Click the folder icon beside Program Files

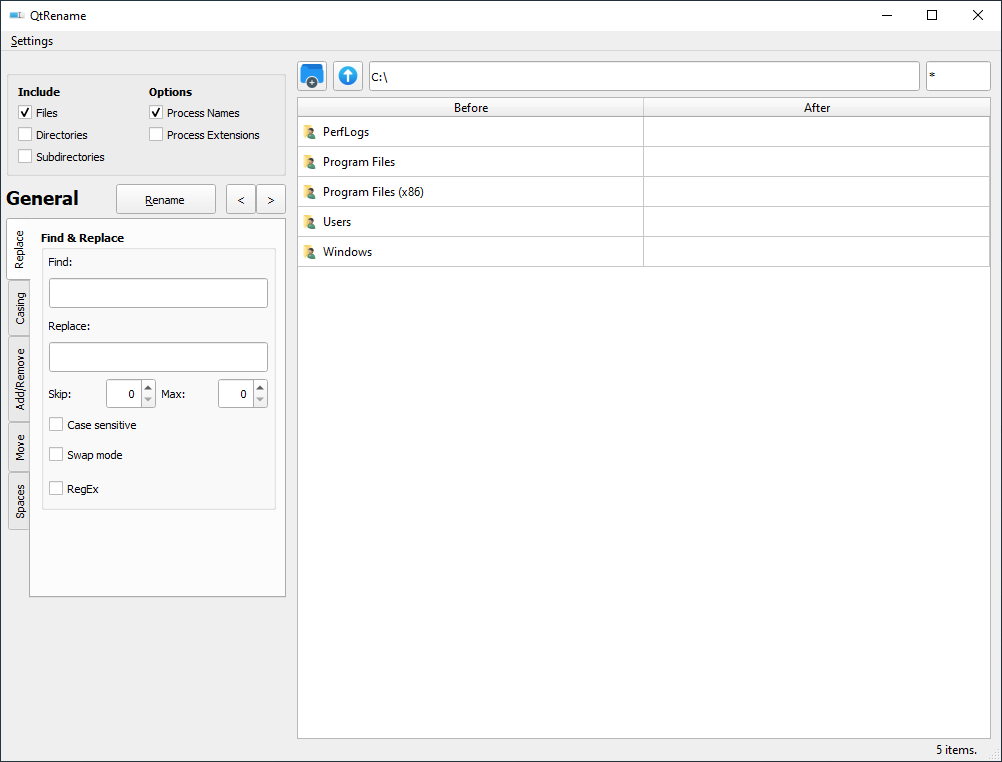click(309, 161)
